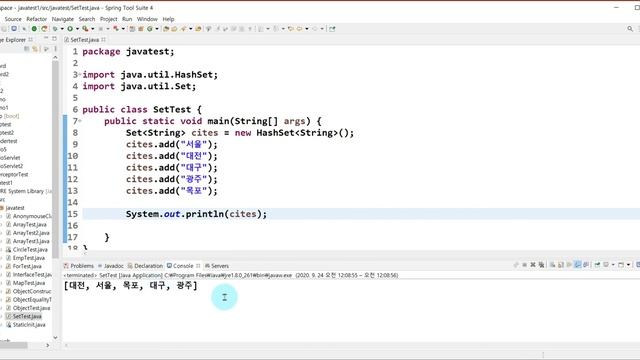Select MapTest.java in the tree
The image size is (640, 360).
tap(29, 283)
